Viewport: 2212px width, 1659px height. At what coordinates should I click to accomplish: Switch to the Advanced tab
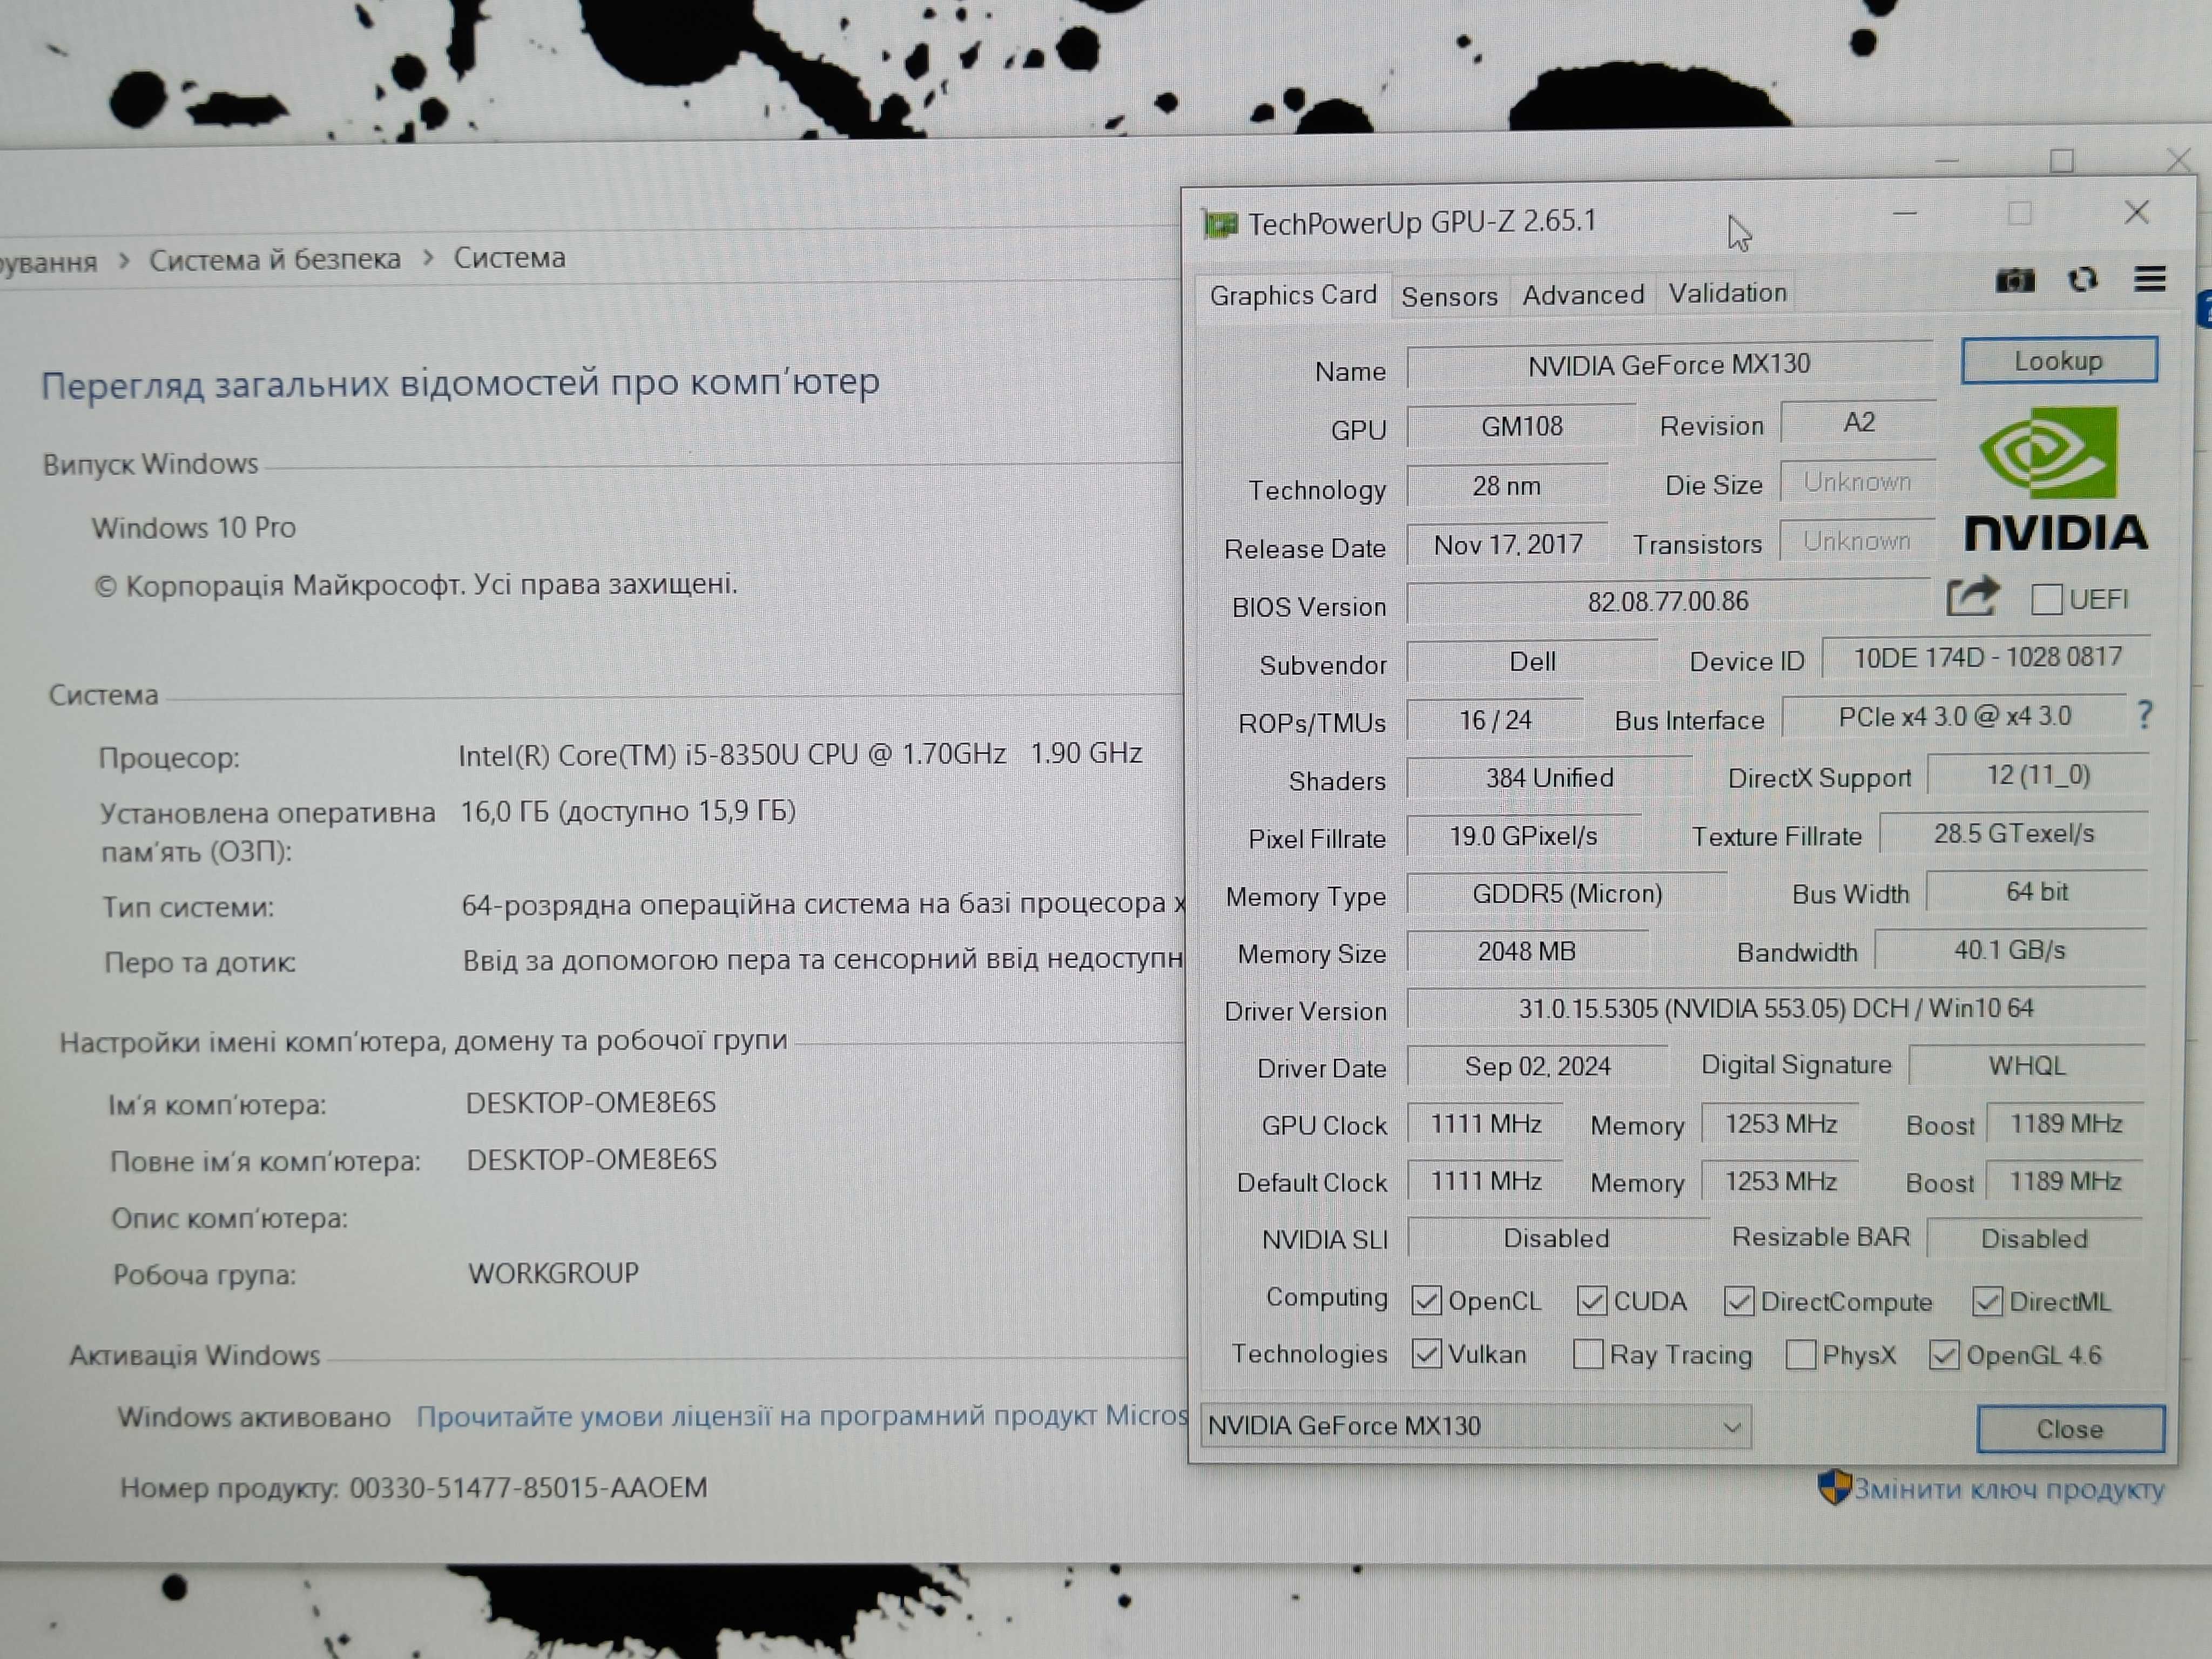coord(1583,295)
